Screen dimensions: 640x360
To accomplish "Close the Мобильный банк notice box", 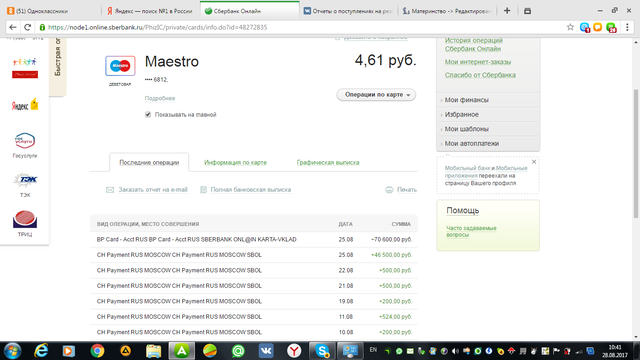I will point(534,162).
